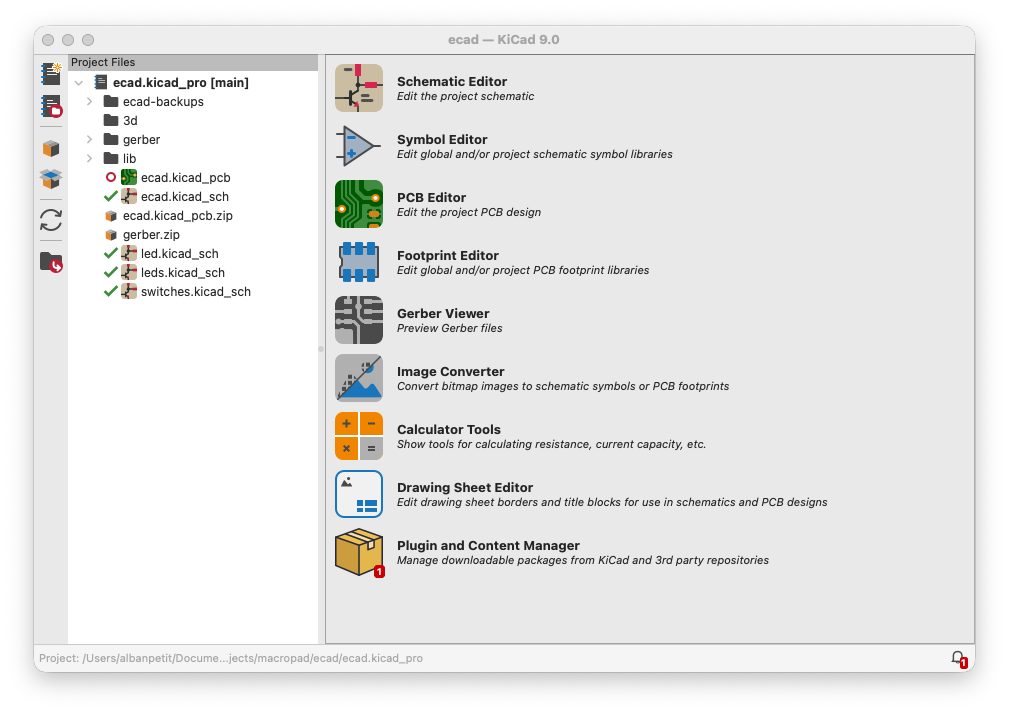This screenshot has height=714, width=1009.
Task: Expand the ecad-backups folder
Action: click(89, 102)
